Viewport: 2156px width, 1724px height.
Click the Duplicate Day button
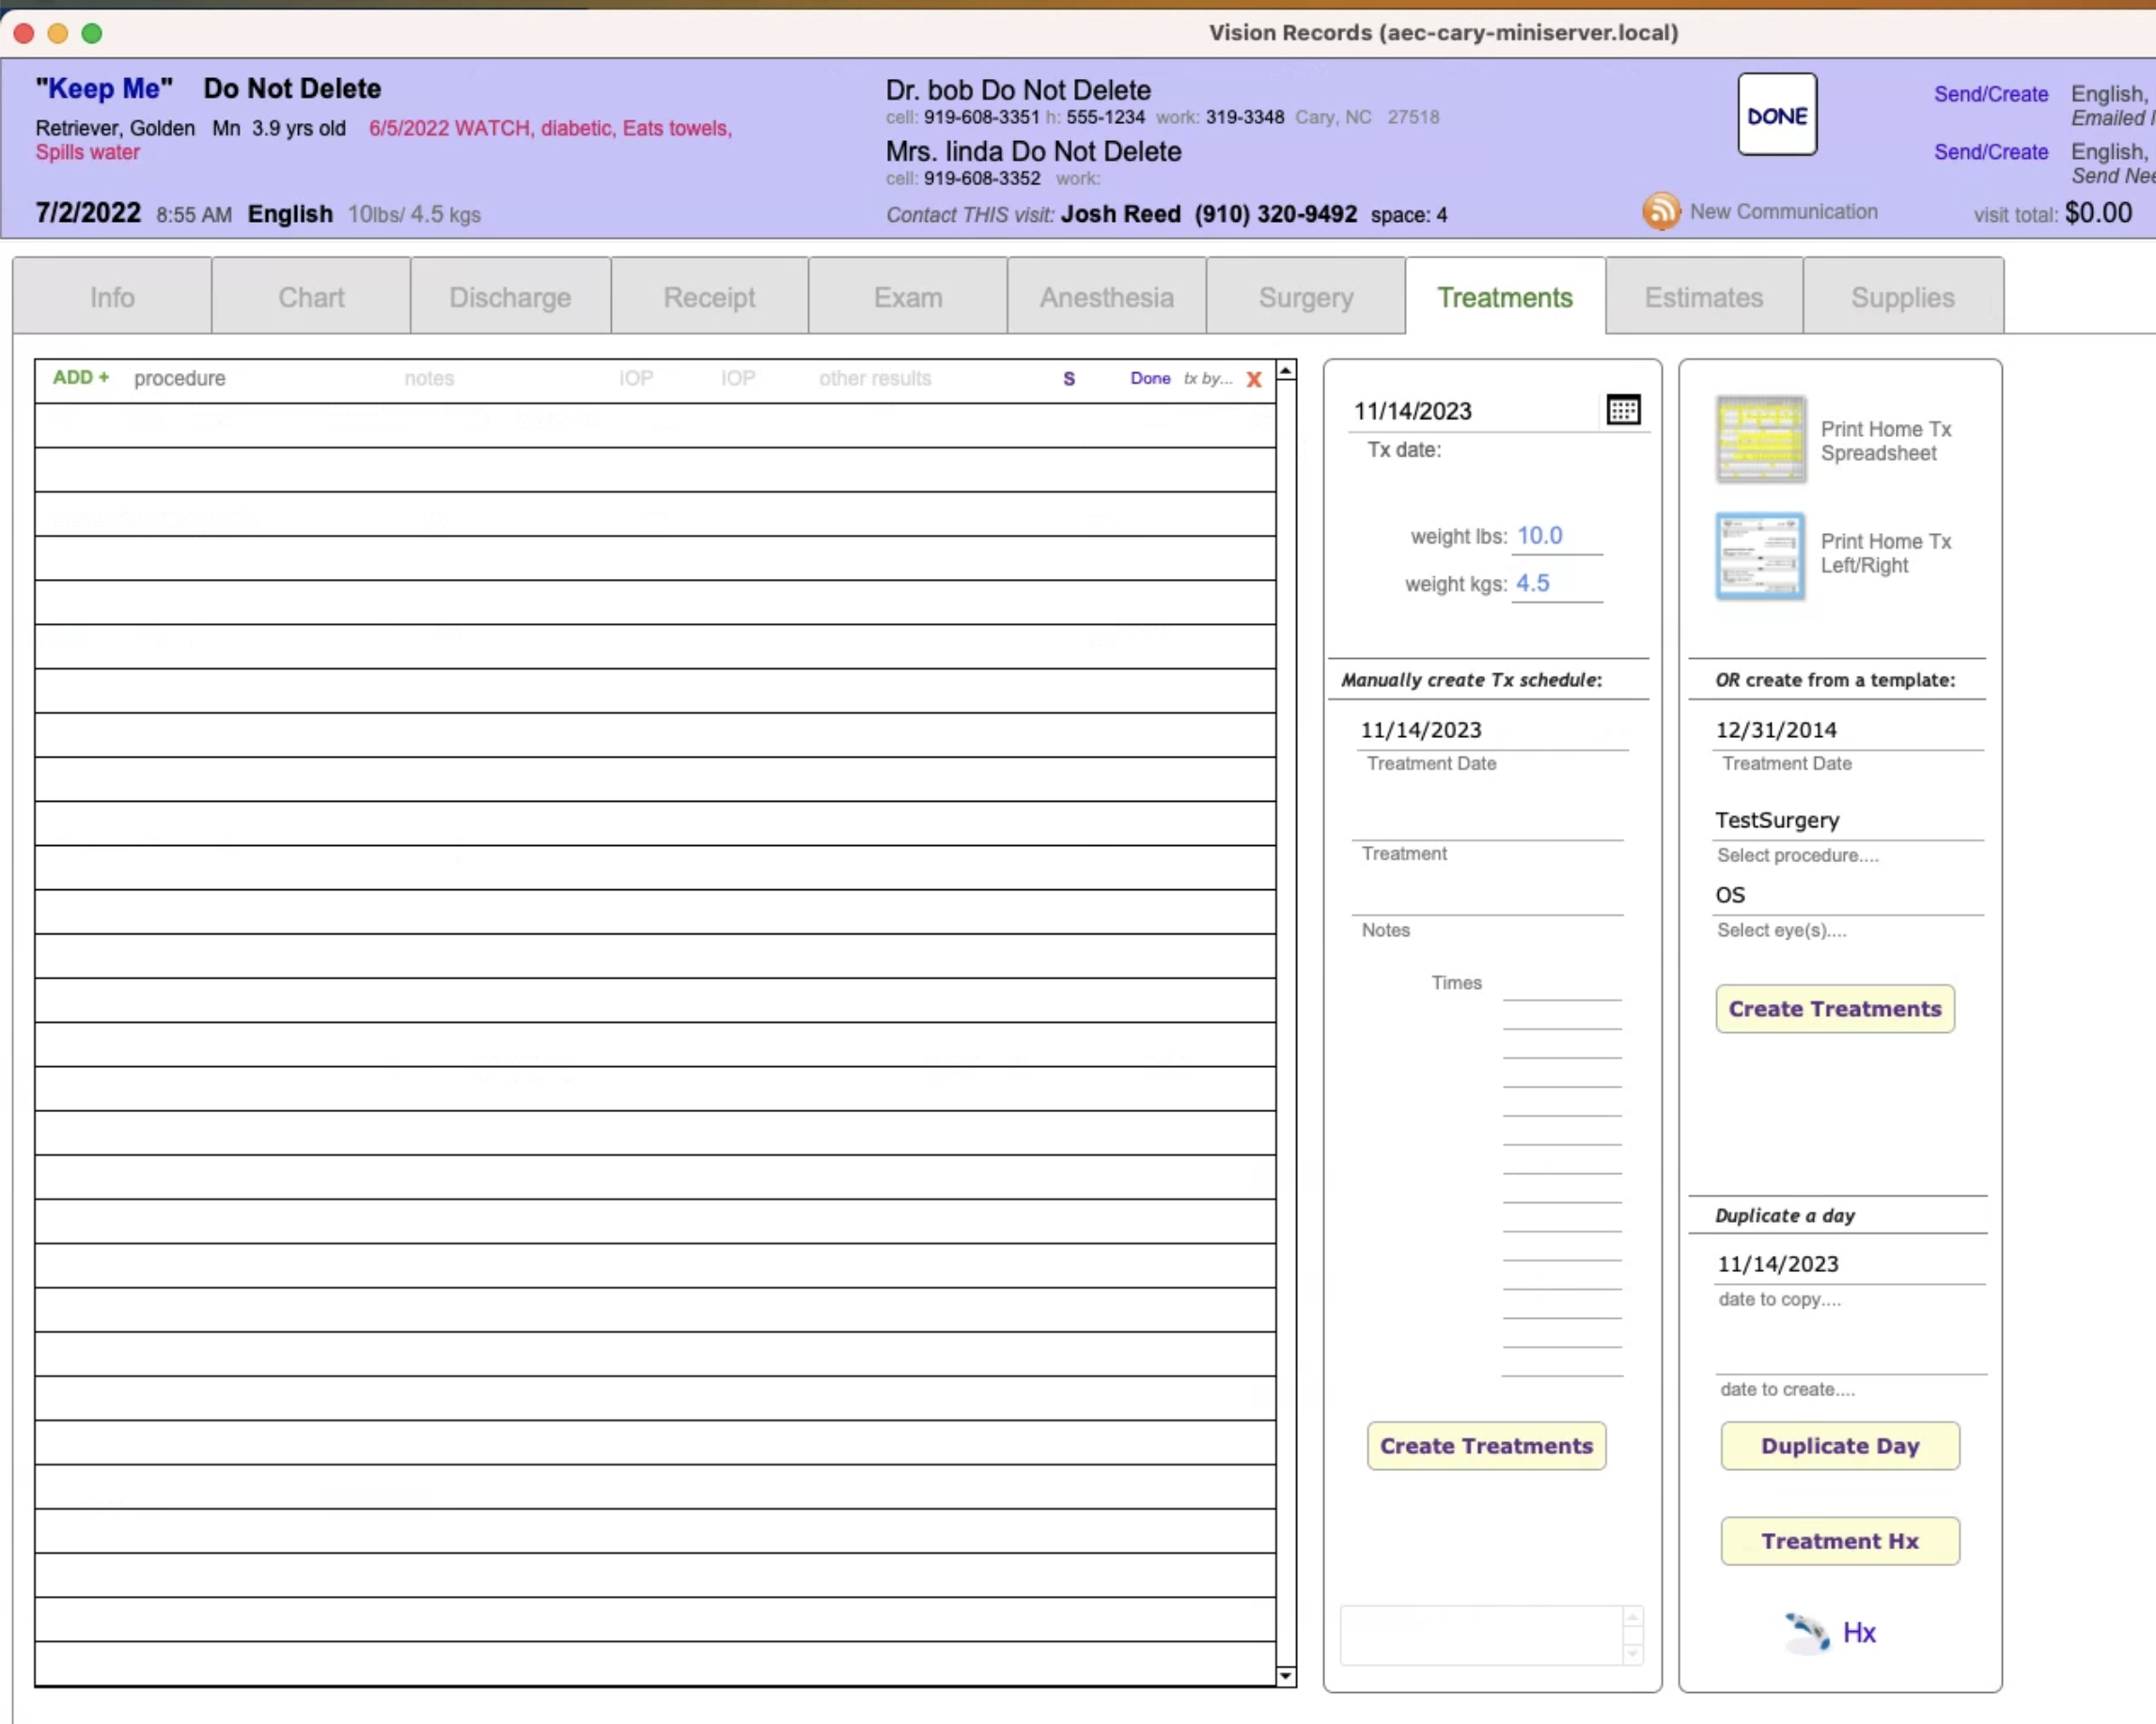click(1839, 1446)
